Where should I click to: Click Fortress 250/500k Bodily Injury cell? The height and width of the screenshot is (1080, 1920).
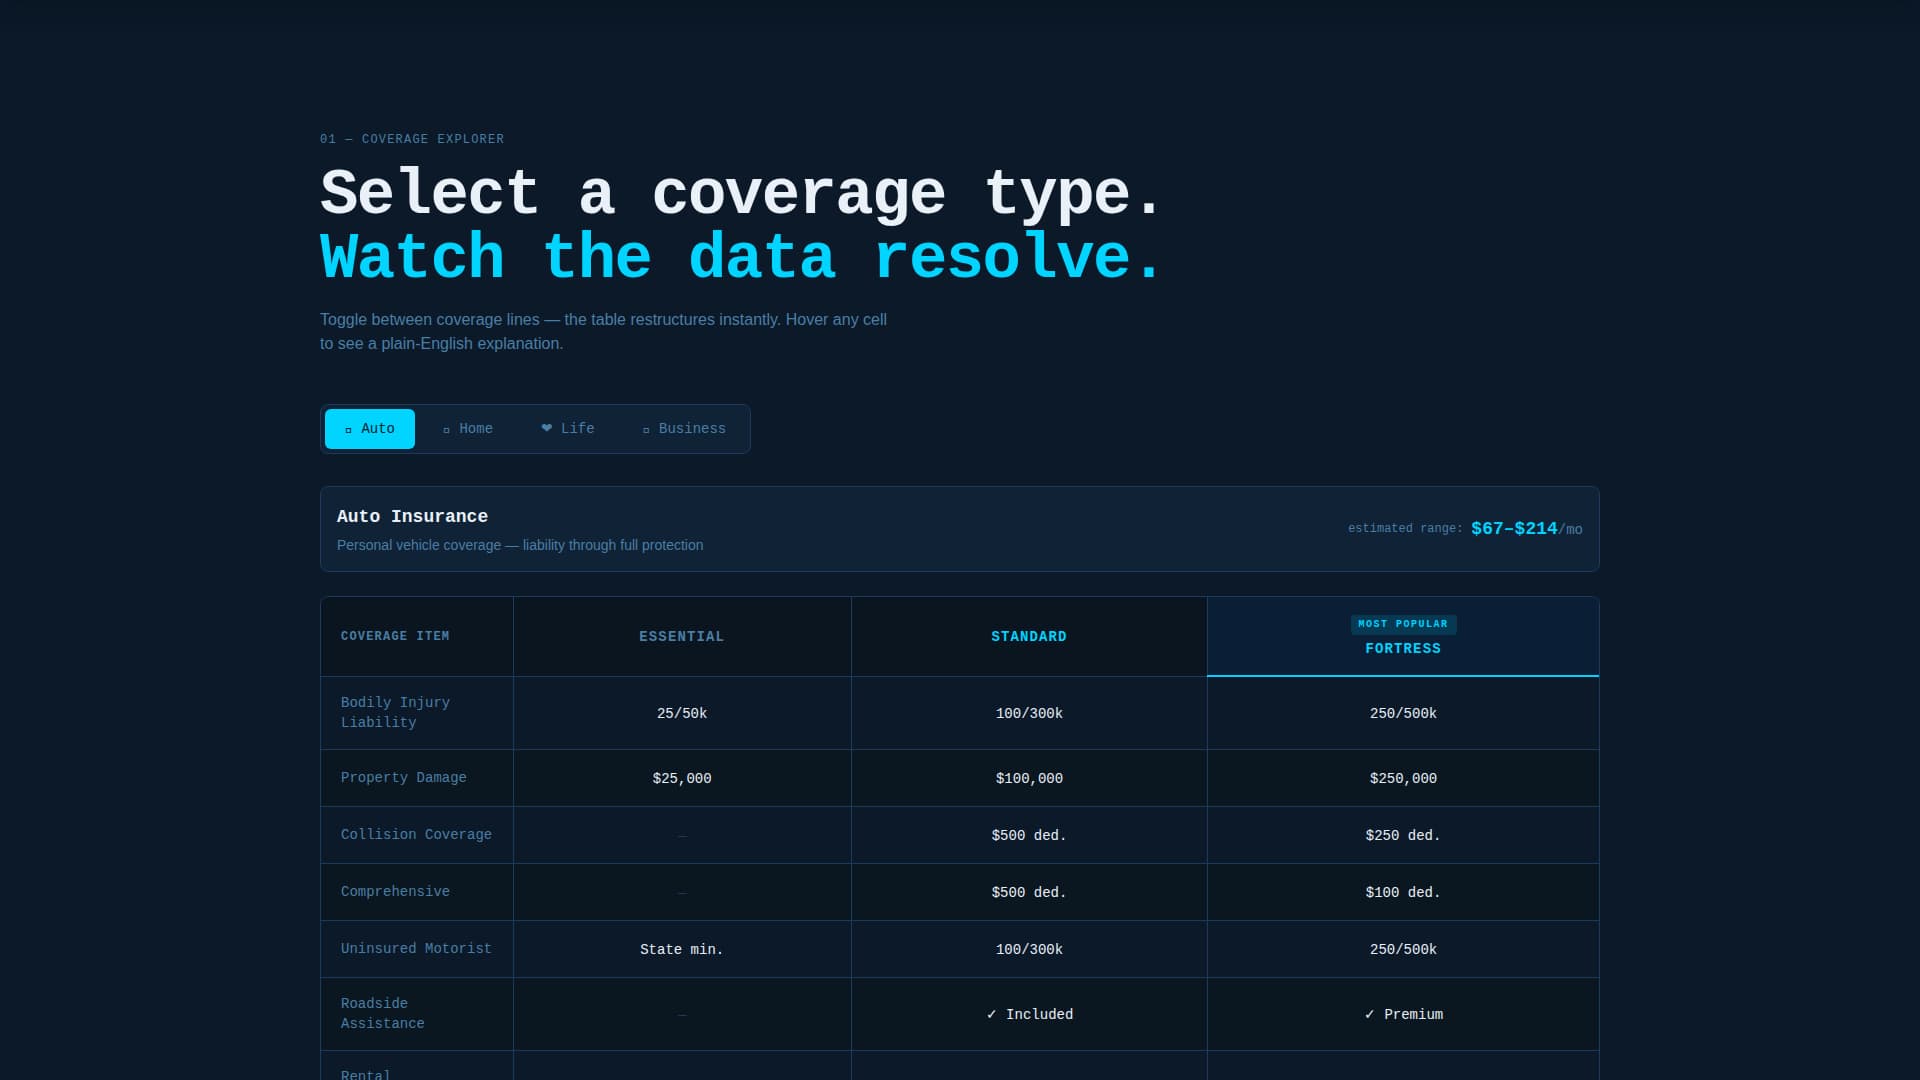click(x=1403, y=714)
